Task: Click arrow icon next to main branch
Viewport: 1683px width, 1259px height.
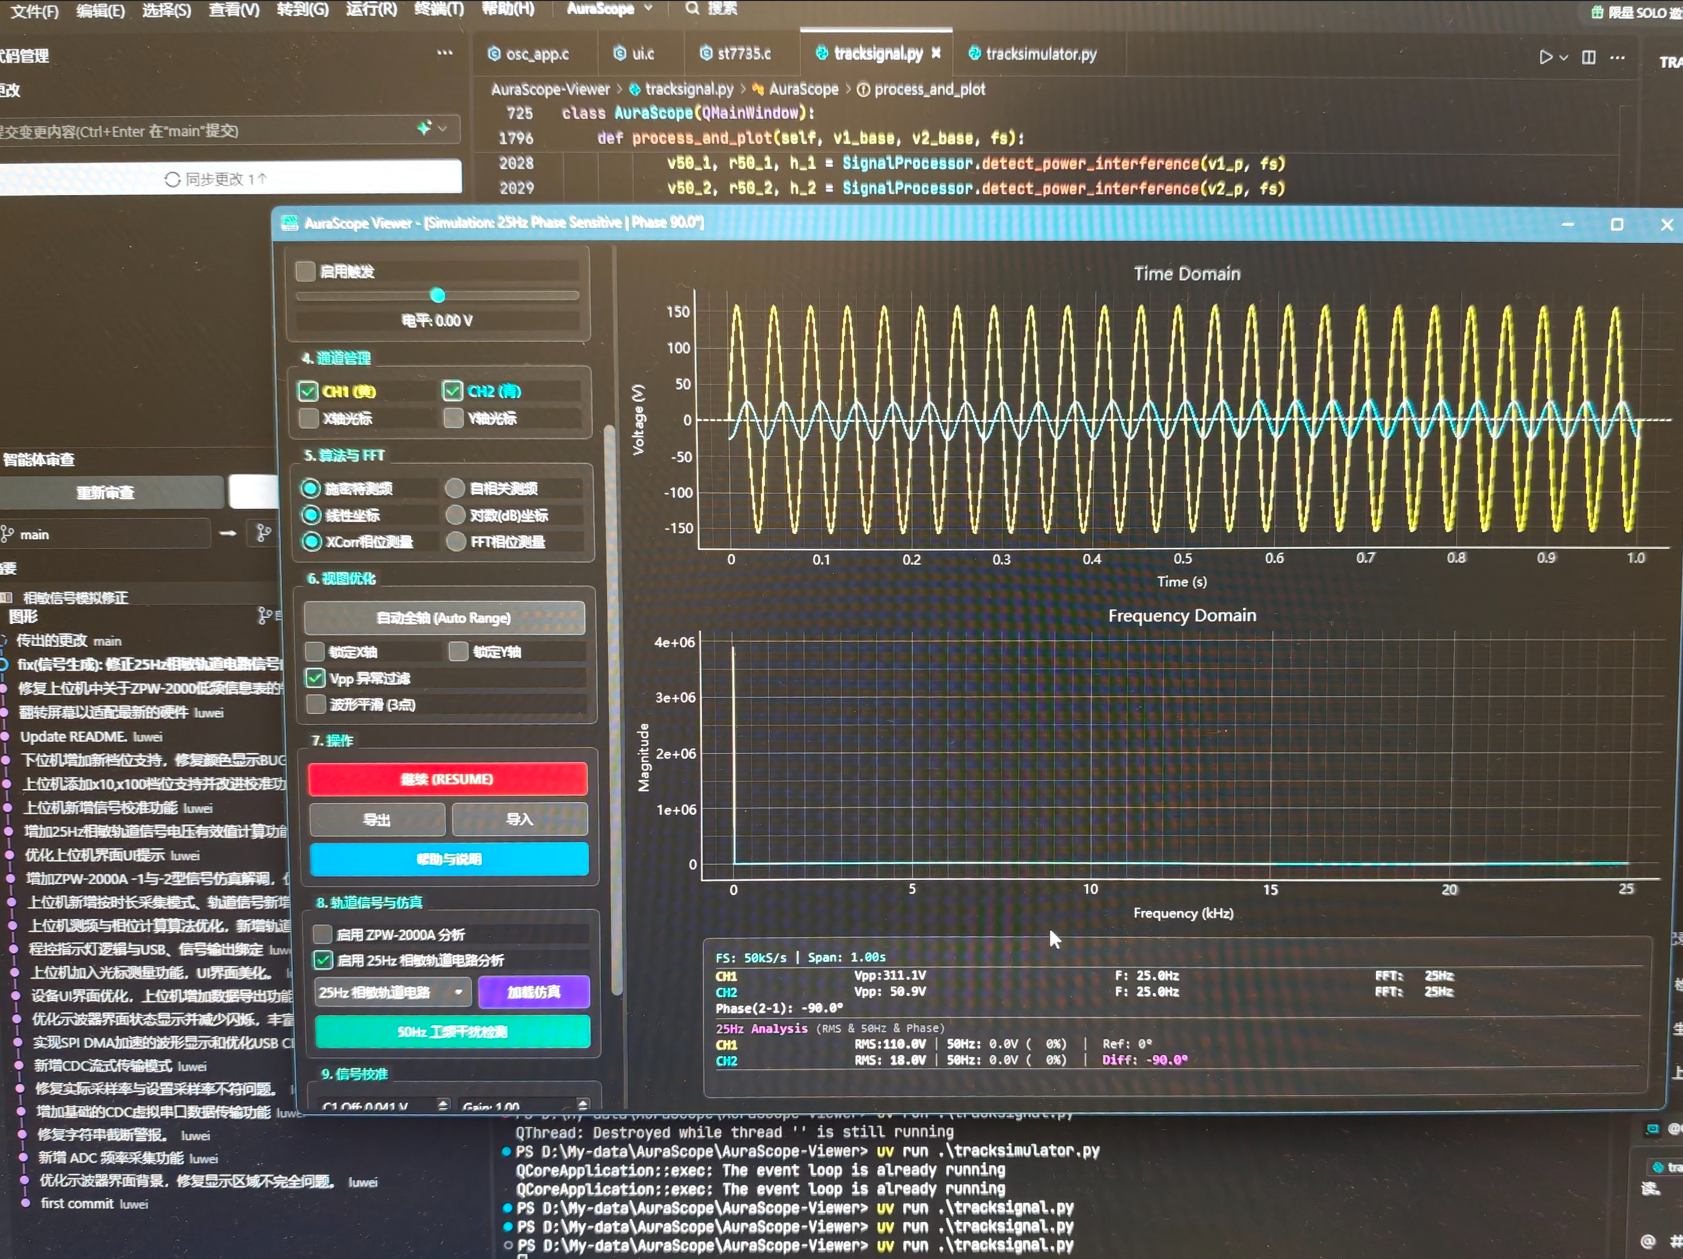Action: [228, 534]
